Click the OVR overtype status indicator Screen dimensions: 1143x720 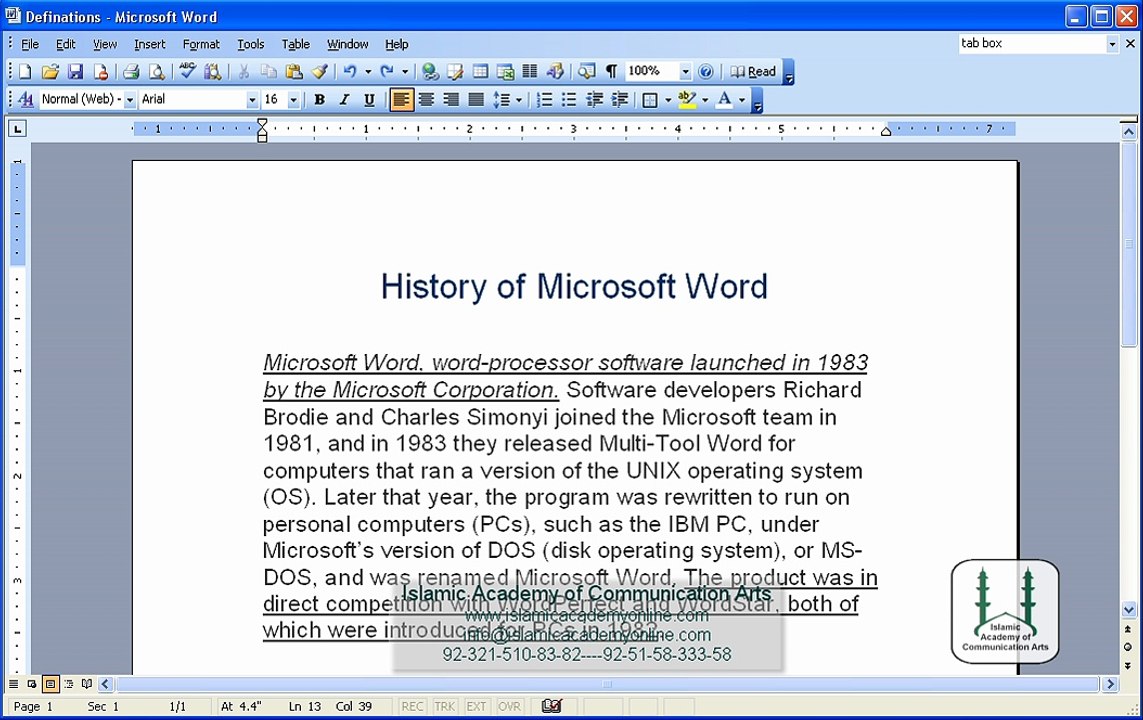509,706
